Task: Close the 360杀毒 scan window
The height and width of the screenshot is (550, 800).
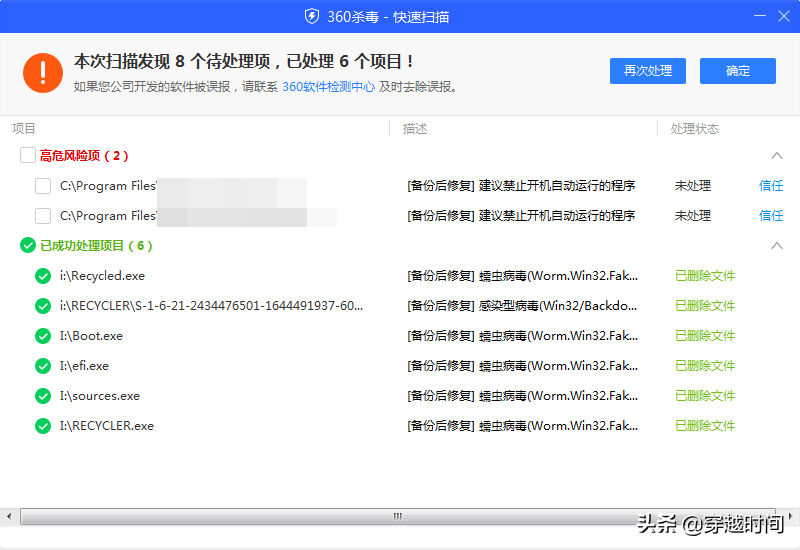Action: [784, 16]
